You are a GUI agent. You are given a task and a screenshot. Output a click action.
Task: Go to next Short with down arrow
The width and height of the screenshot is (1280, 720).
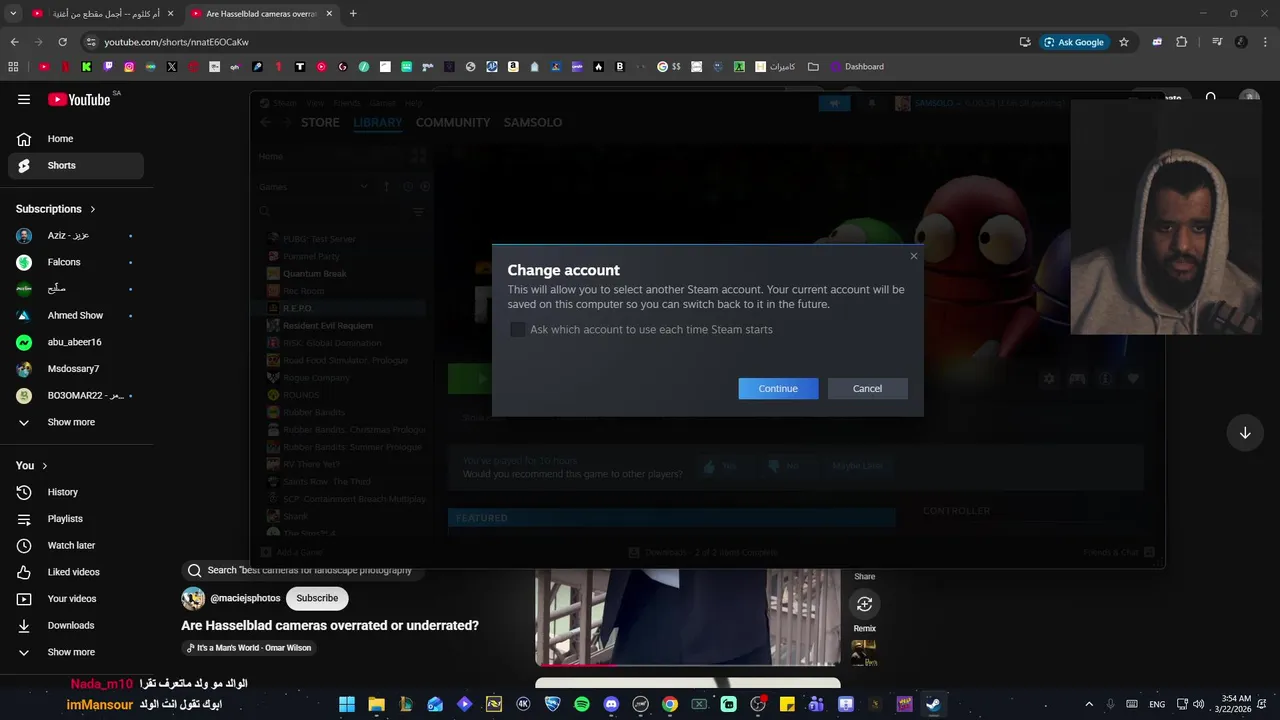click(x=1245, y=433)
